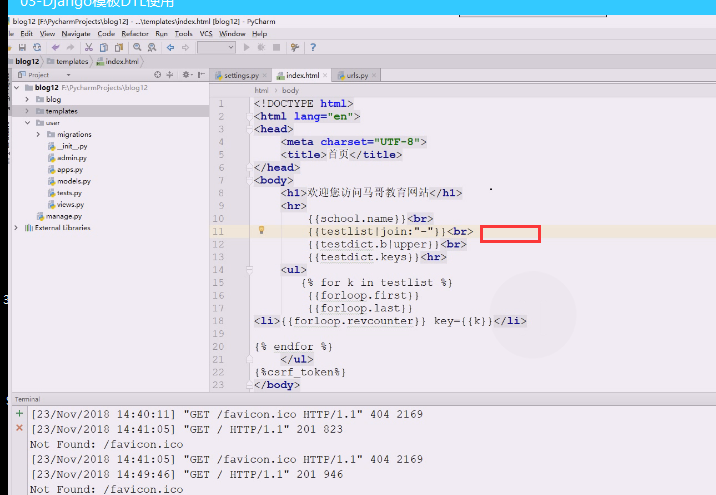
Task: Open the Project view selector dropdown
Action: (68, 75)
